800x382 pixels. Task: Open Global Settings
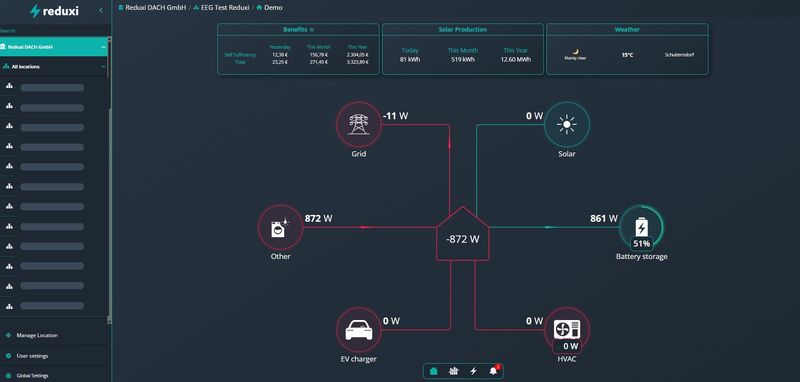tap(32, 375)
